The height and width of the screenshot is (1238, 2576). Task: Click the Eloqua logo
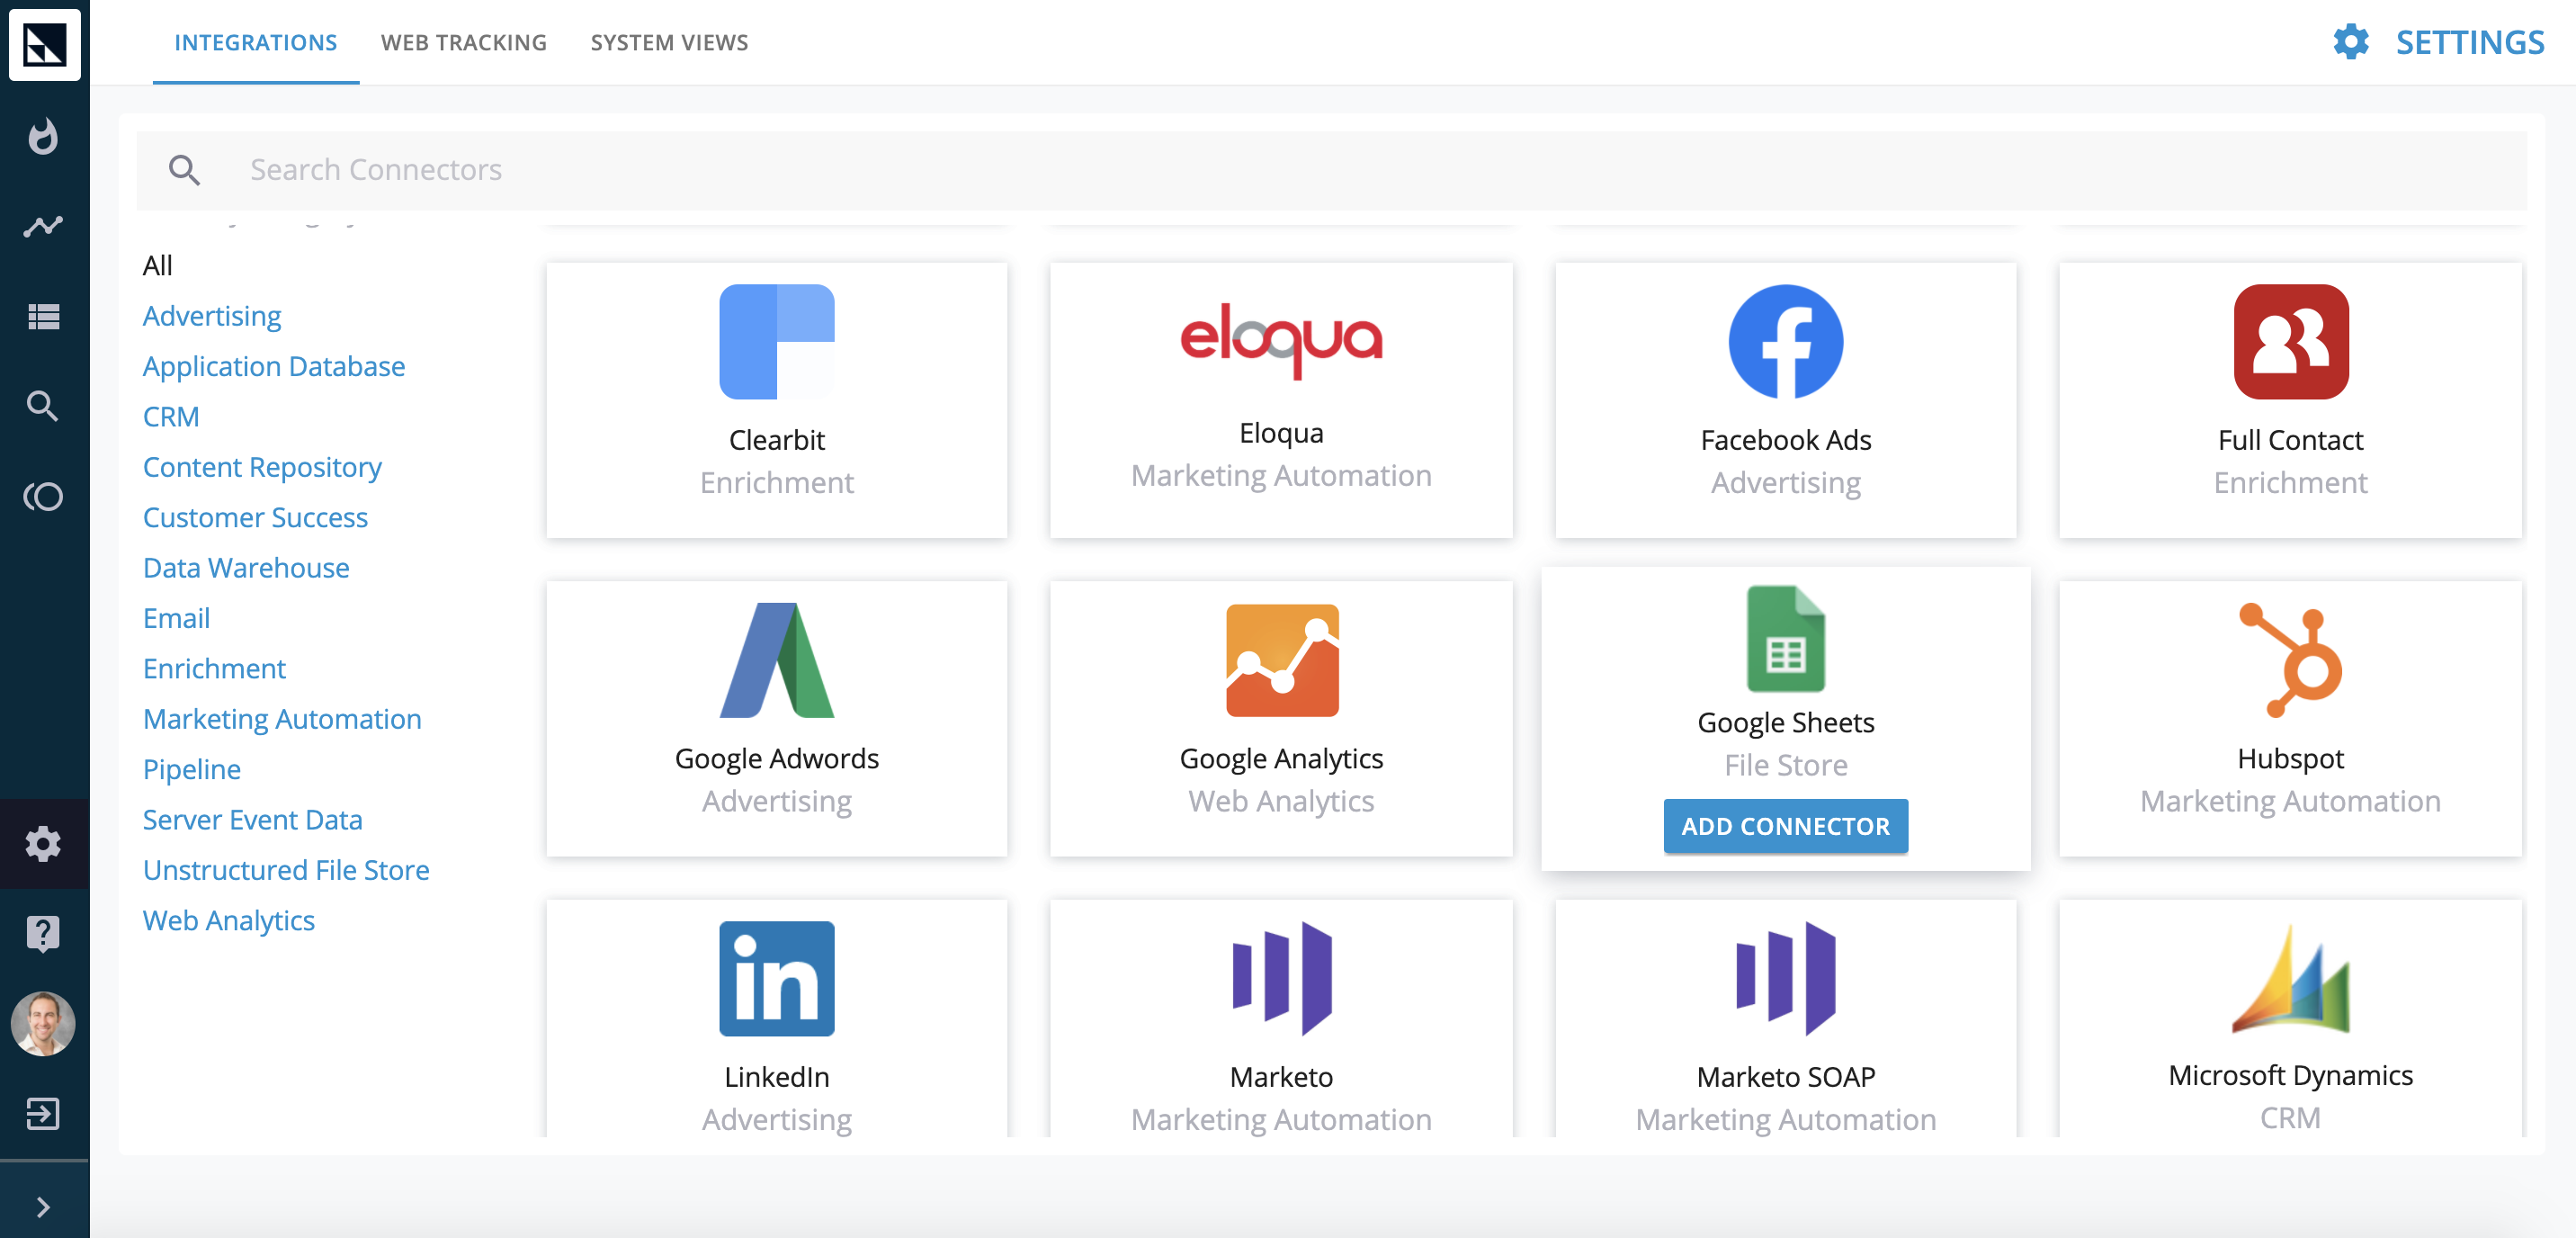click(1281, 341)
